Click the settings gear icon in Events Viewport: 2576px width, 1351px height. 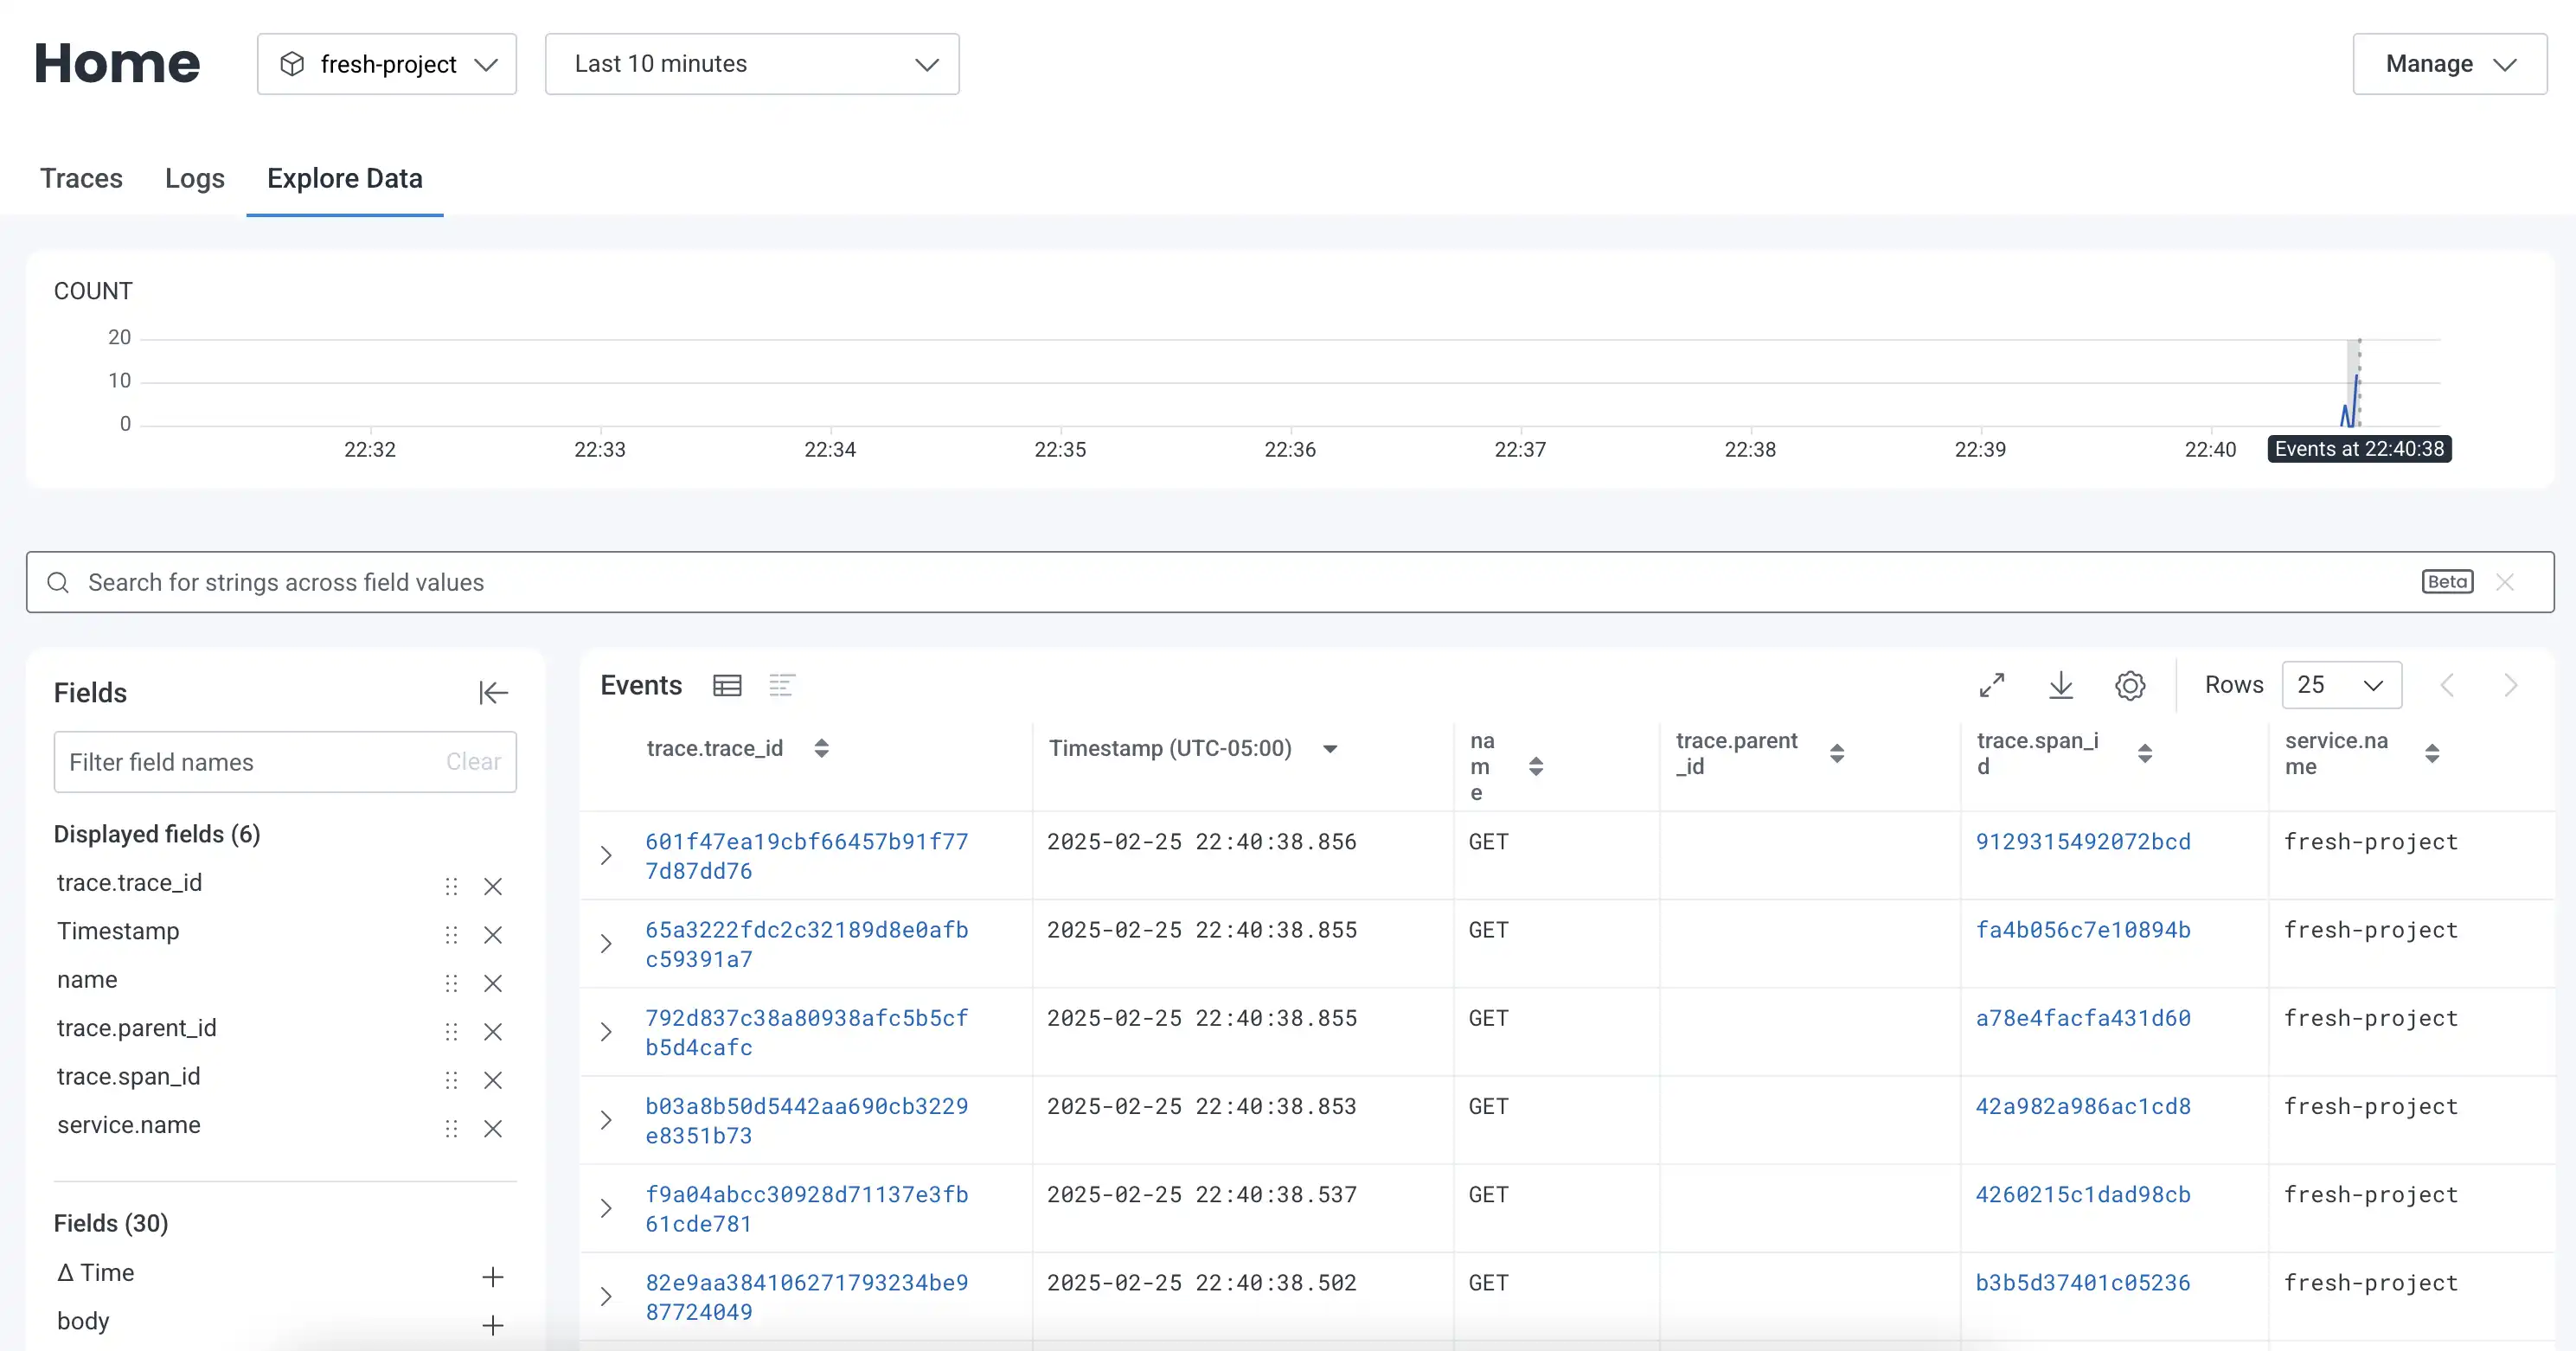click(x=2130, y=685)
